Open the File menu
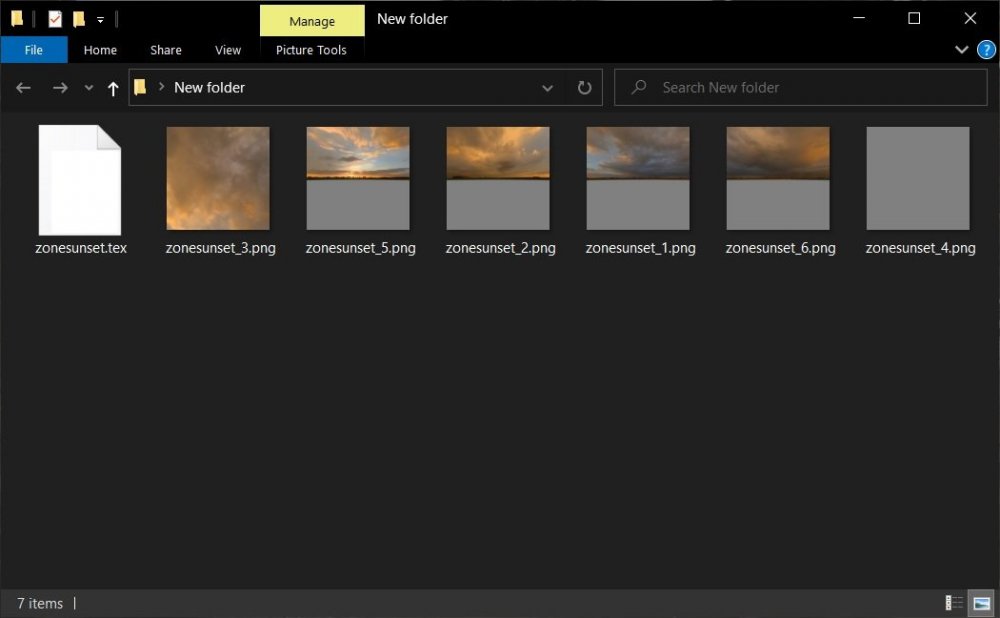Screen dimensions: 1000x618 (x=33, y=49)
